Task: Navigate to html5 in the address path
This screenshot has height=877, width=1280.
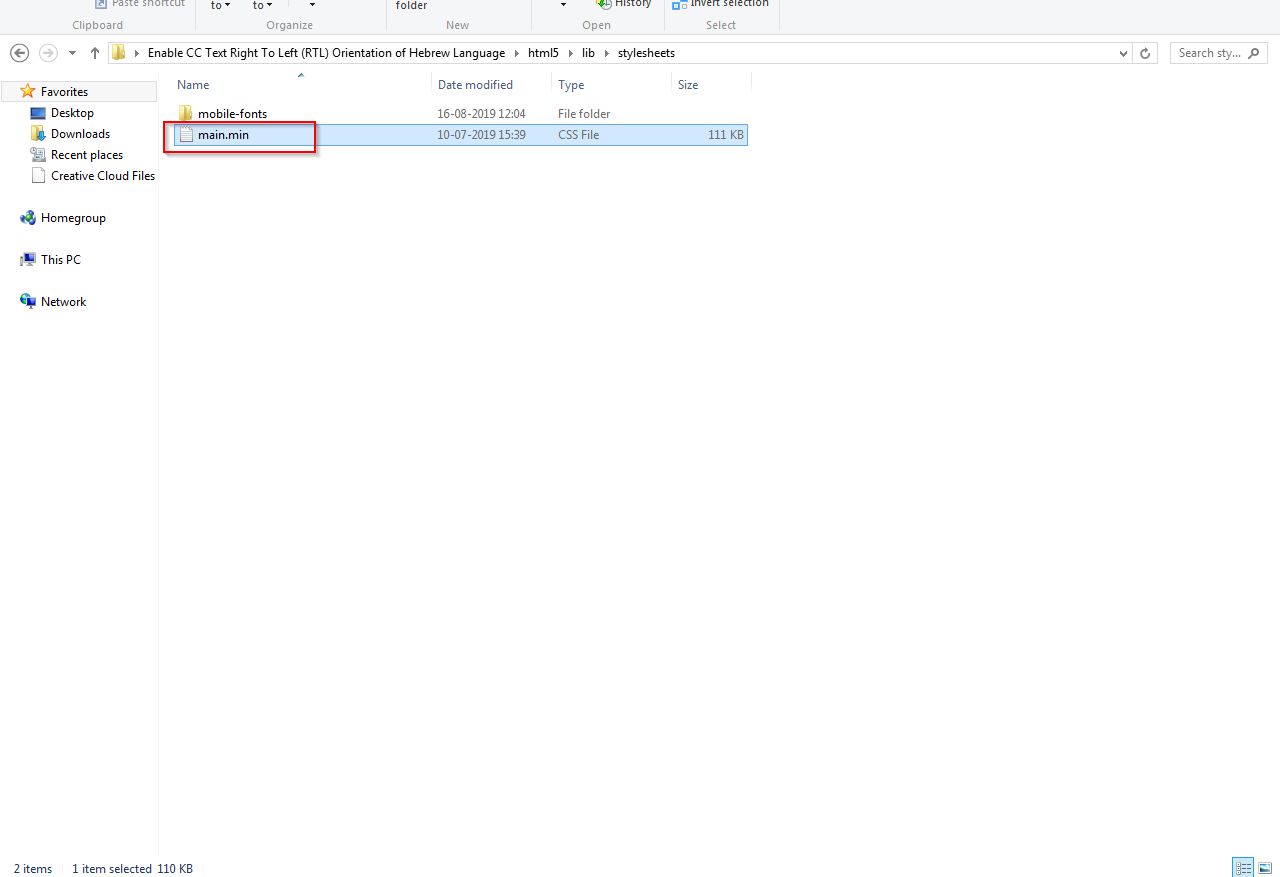Action: coord(543,53)
